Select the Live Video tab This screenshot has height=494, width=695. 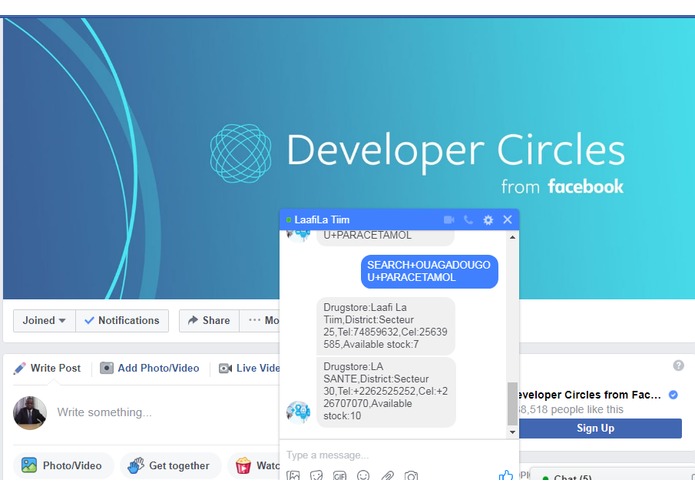pyautogui.click(x=250, y=368)
